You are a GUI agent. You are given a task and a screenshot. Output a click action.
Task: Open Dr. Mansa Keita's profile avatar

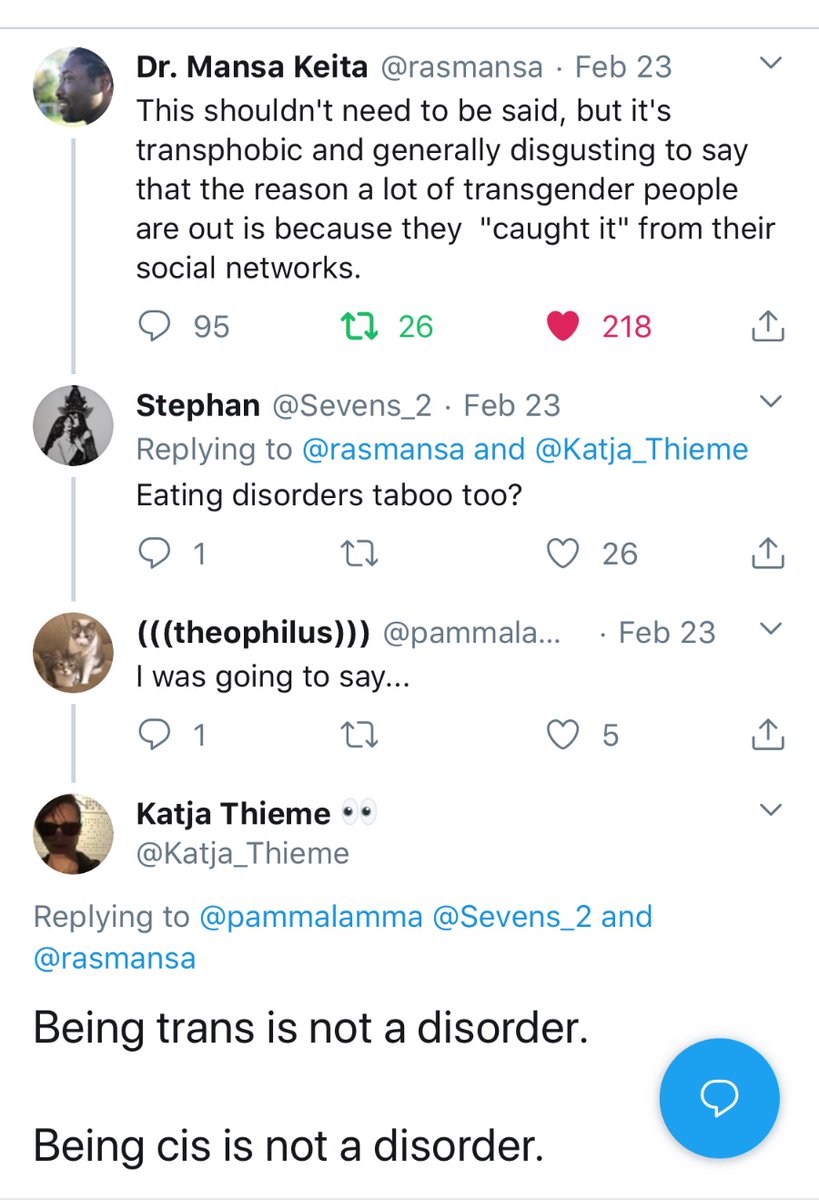[73, 86]
